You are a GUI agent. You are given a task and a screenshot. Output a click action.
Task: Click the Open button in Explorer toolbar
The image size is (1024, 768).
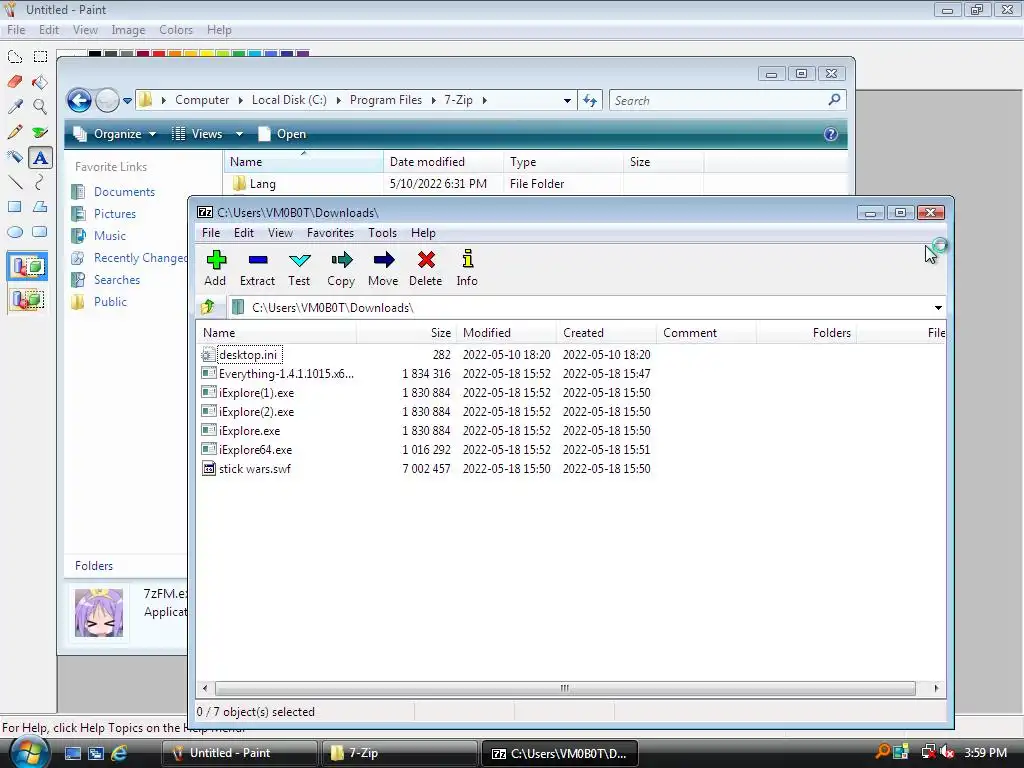282,134
